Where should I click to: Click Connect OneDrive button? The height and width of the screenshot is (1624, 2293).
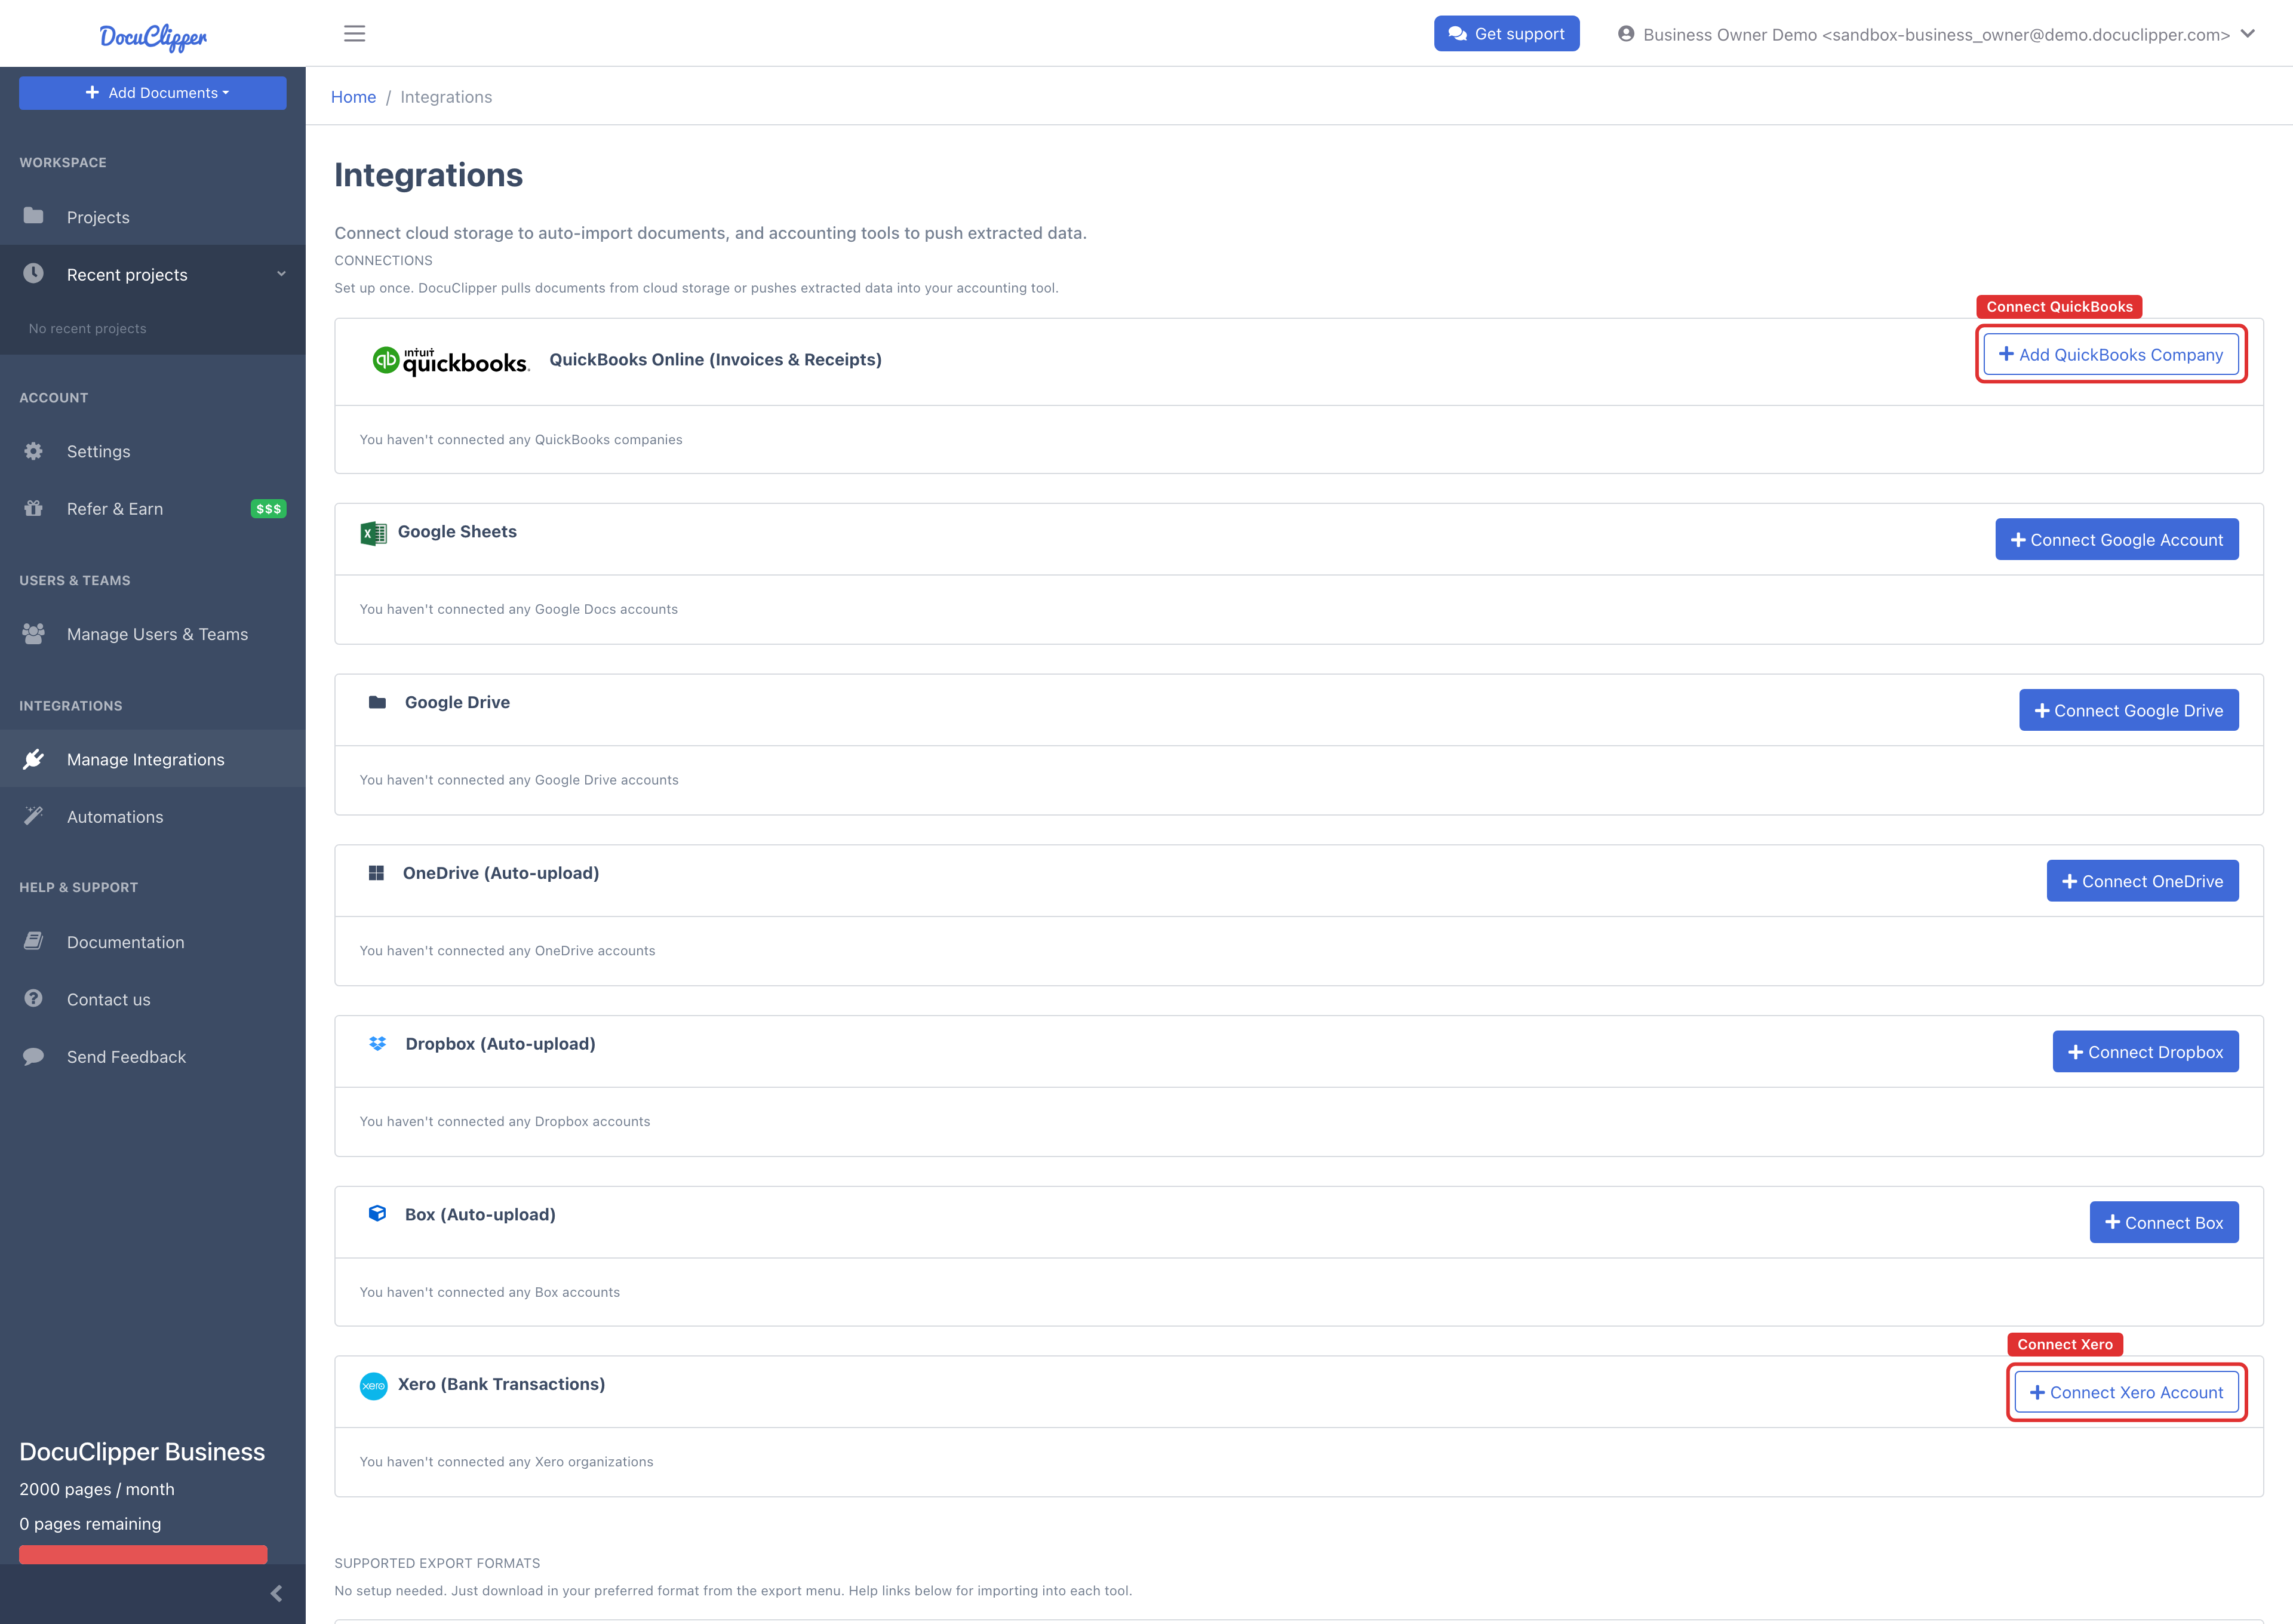pos(2143,881)
